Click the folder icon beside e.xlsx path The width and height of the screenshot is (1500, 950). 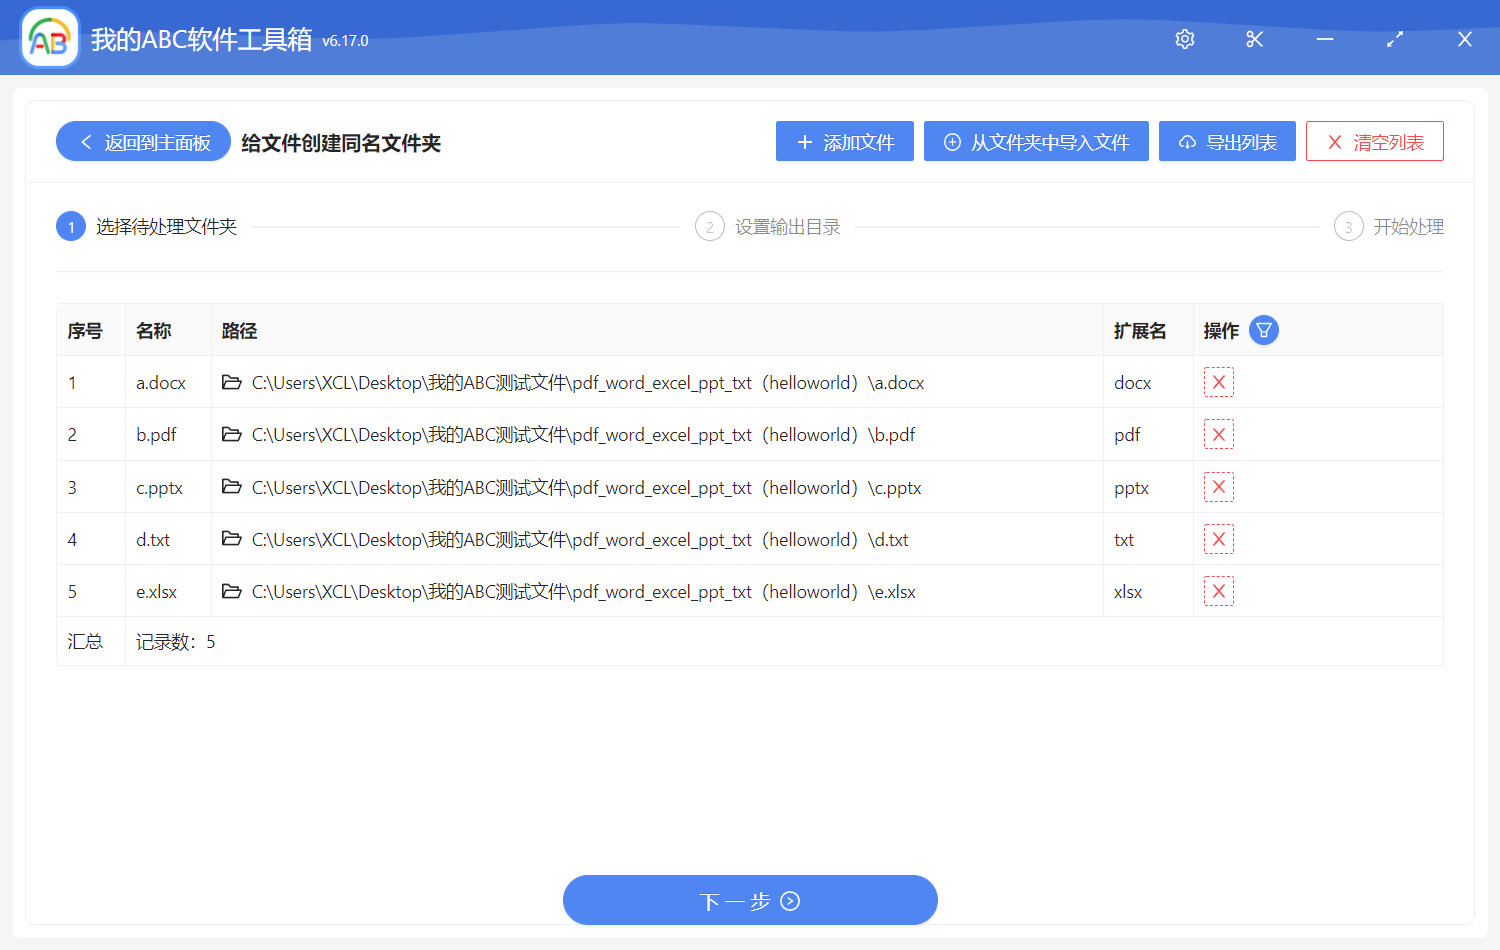[232, 591]
